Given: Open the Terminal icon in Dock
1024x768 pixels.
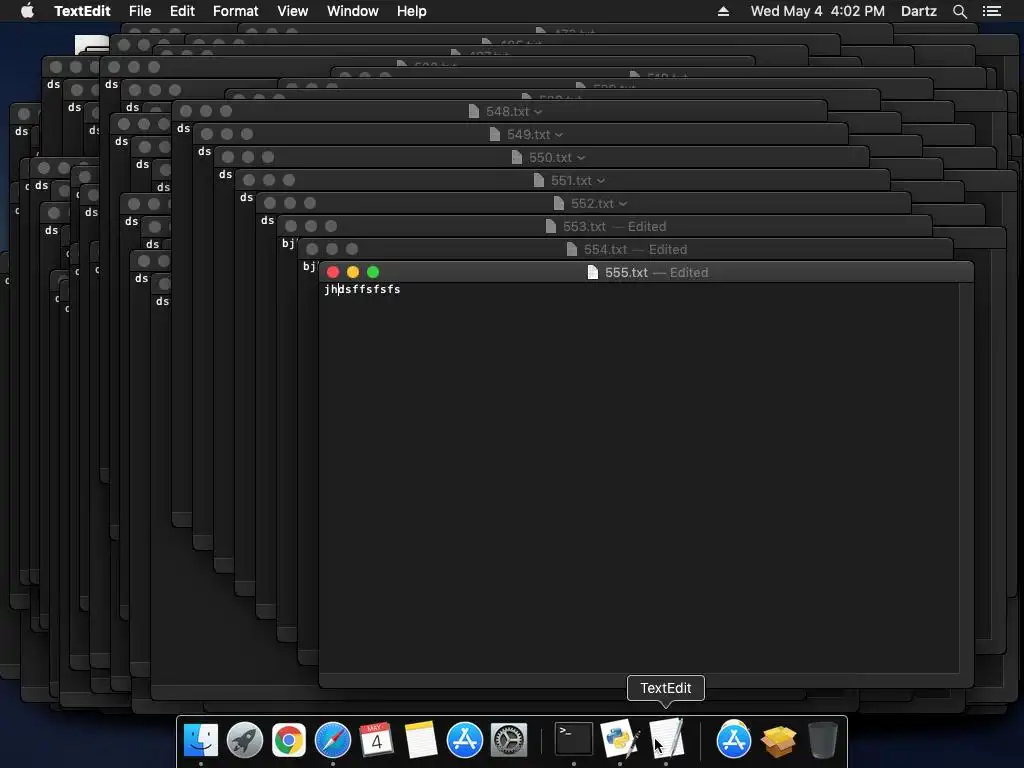Looking at the screenshot, I should [573, 739].
